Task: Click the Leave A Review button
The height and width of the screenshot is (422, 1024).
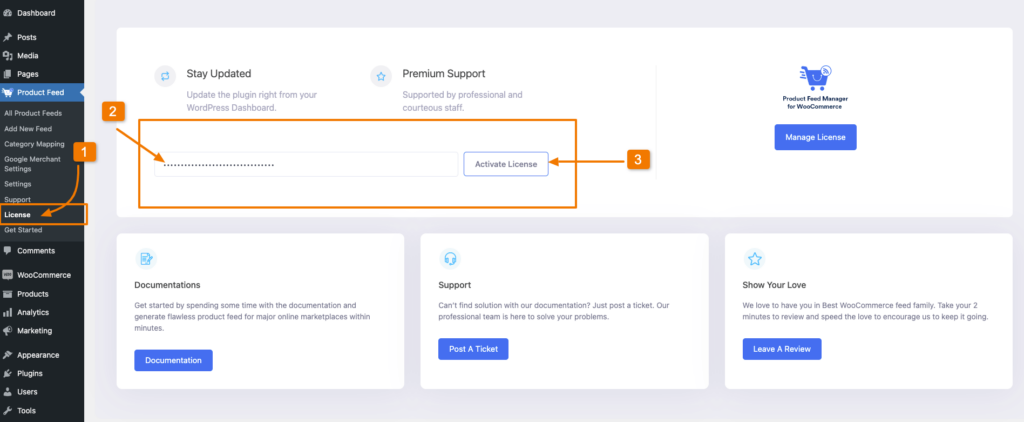Action: [x=782, y=349]
